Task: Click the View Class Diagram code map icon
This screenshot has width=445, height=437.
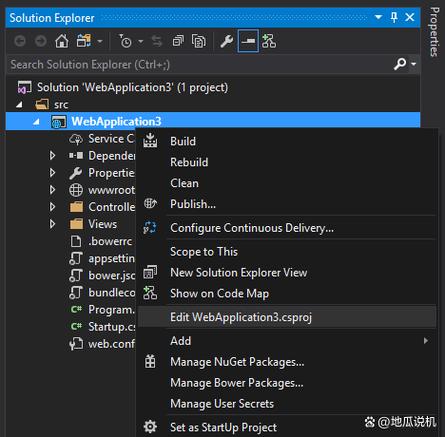Action: [x=269, y=41]
